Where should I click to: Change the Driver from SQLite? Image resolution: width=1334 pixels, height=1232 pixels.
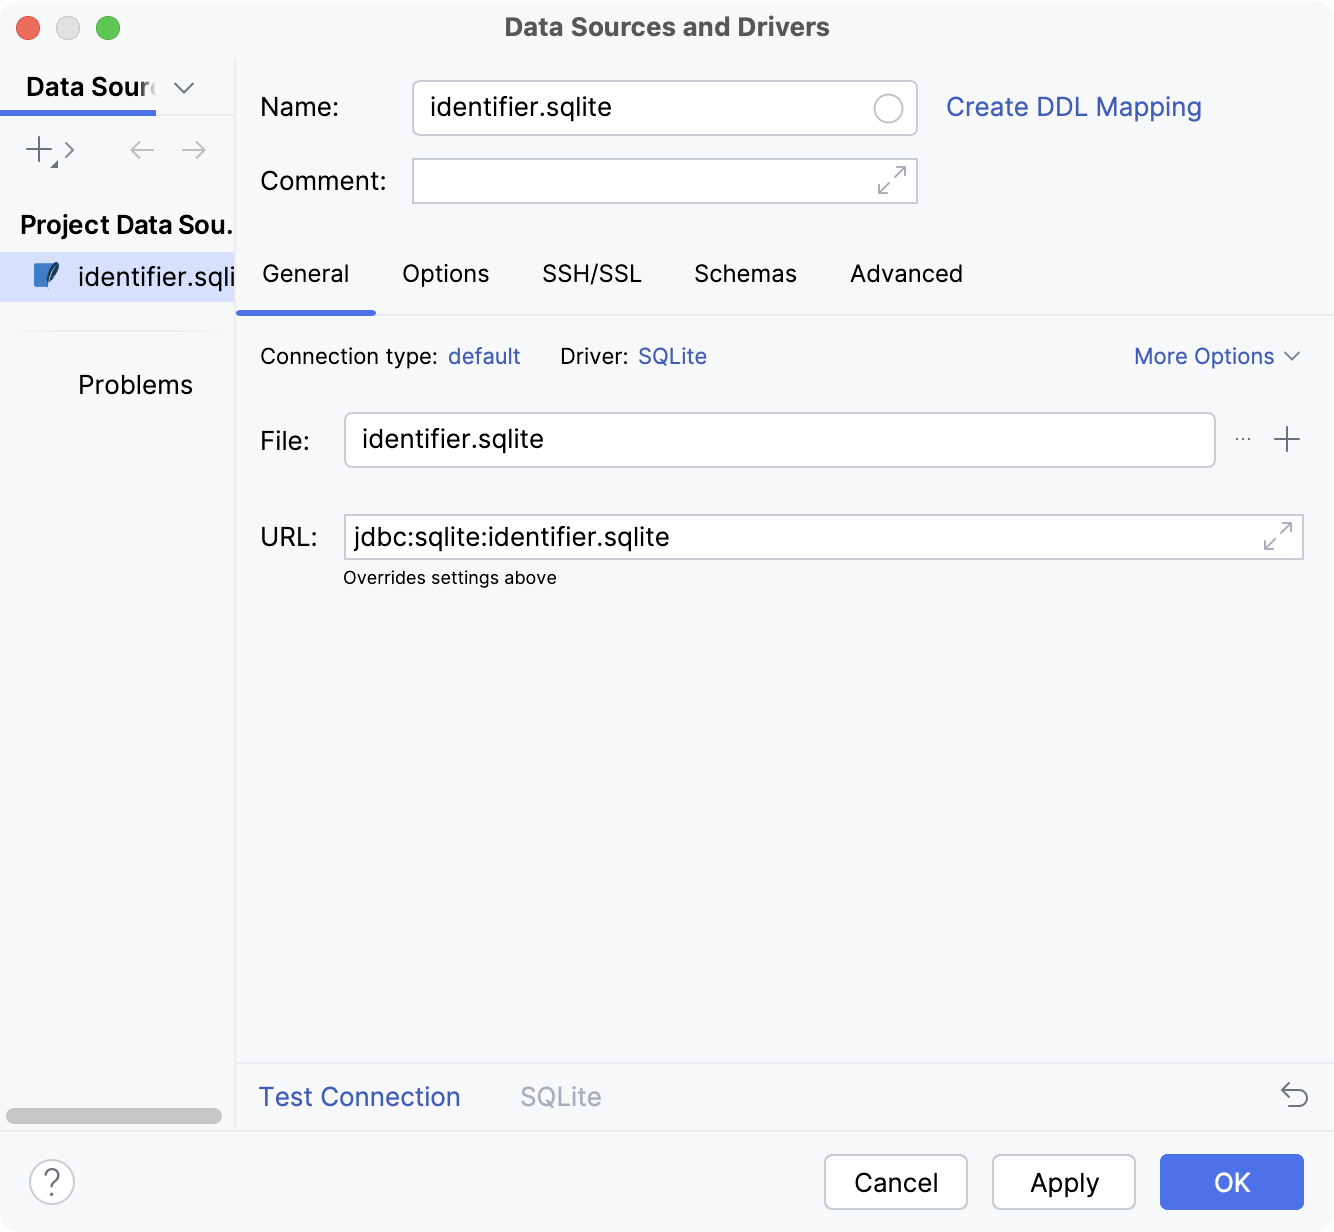pyautogui.click(x=672, y=356)
